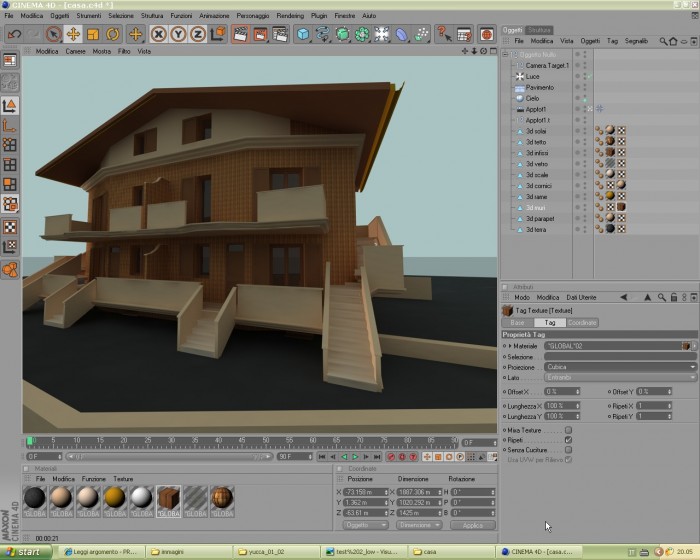The height and width of the screenshot is (560, 700).
Task: Add a deformer object icon
Action: [x=401, y=34]
